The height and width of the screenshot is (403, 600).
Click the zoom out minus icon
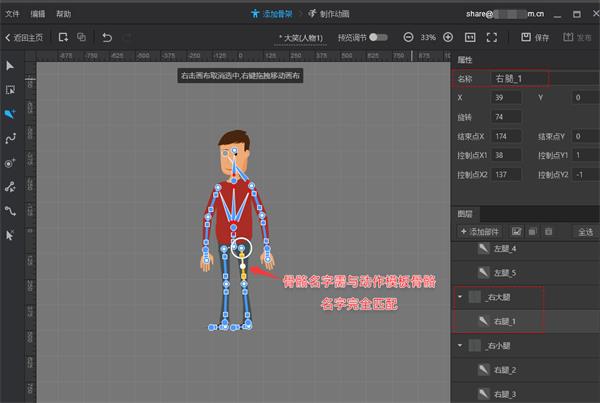click(x=408, y=37)
